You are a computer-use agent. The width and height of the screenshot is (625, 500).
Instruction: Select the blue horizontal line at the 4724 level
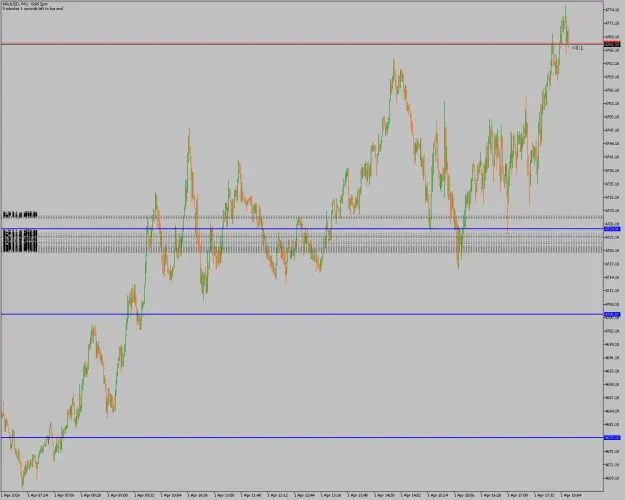pos(302,229)
